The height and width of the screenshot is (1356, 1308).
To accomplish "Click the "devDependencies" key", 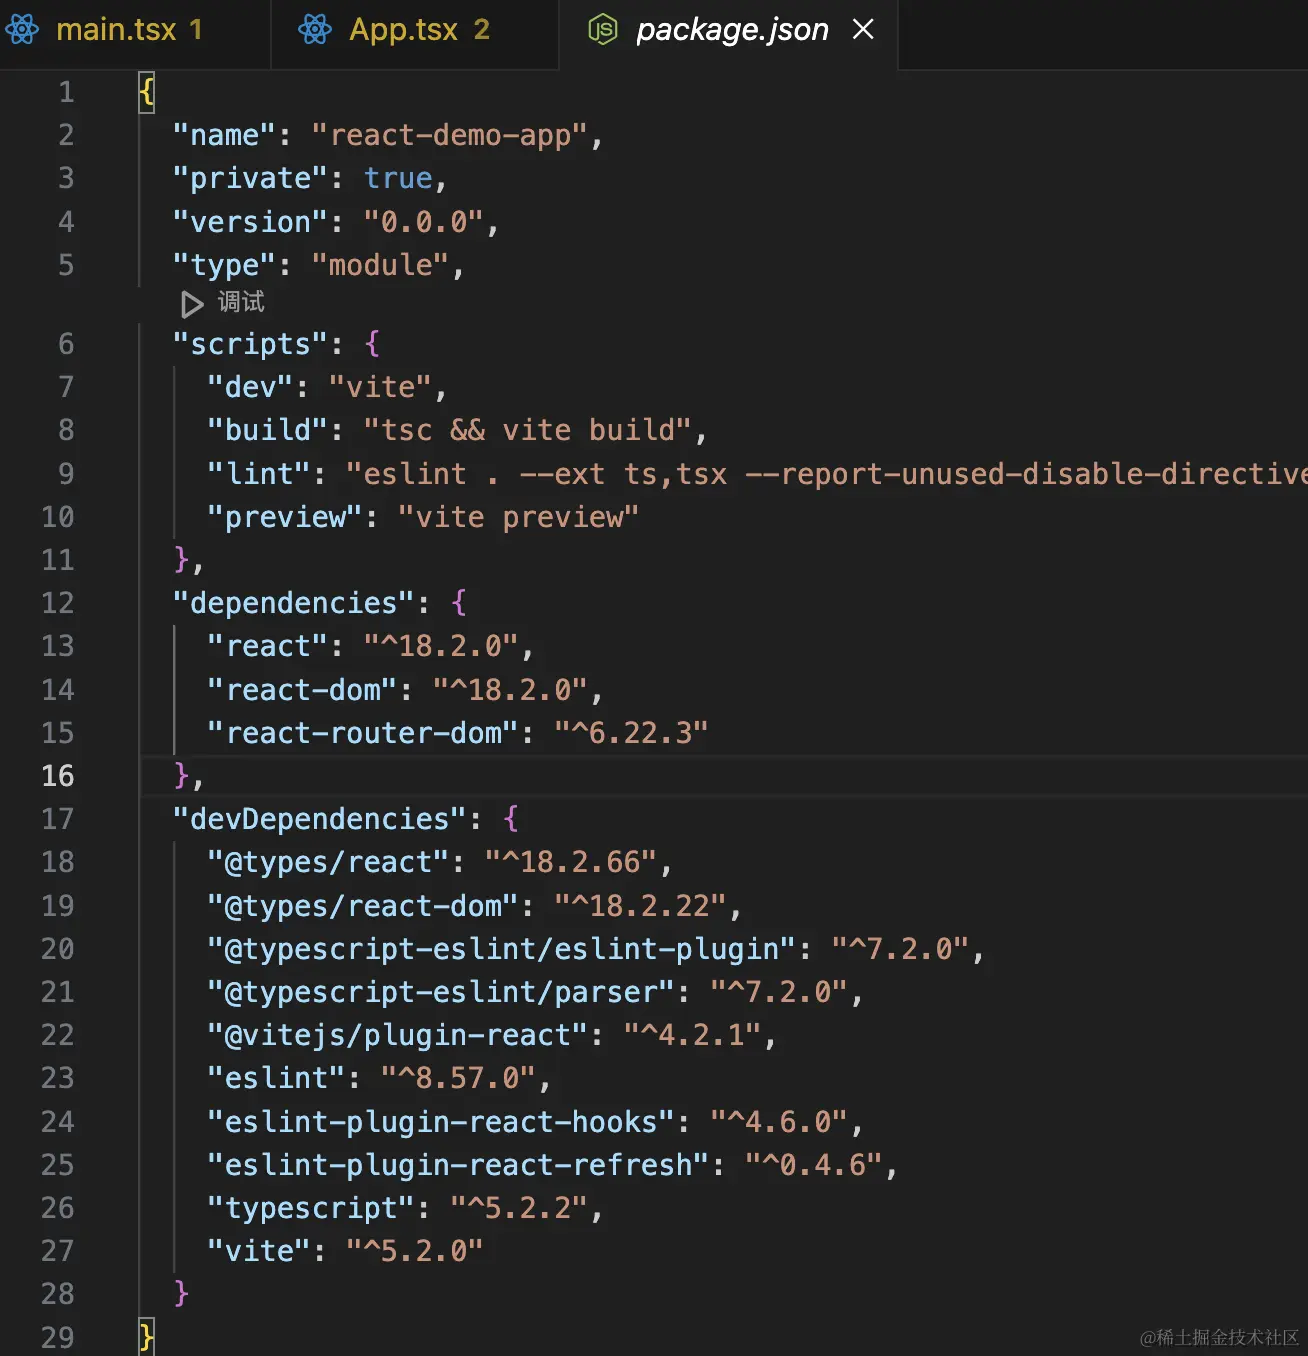I will 320,819.
